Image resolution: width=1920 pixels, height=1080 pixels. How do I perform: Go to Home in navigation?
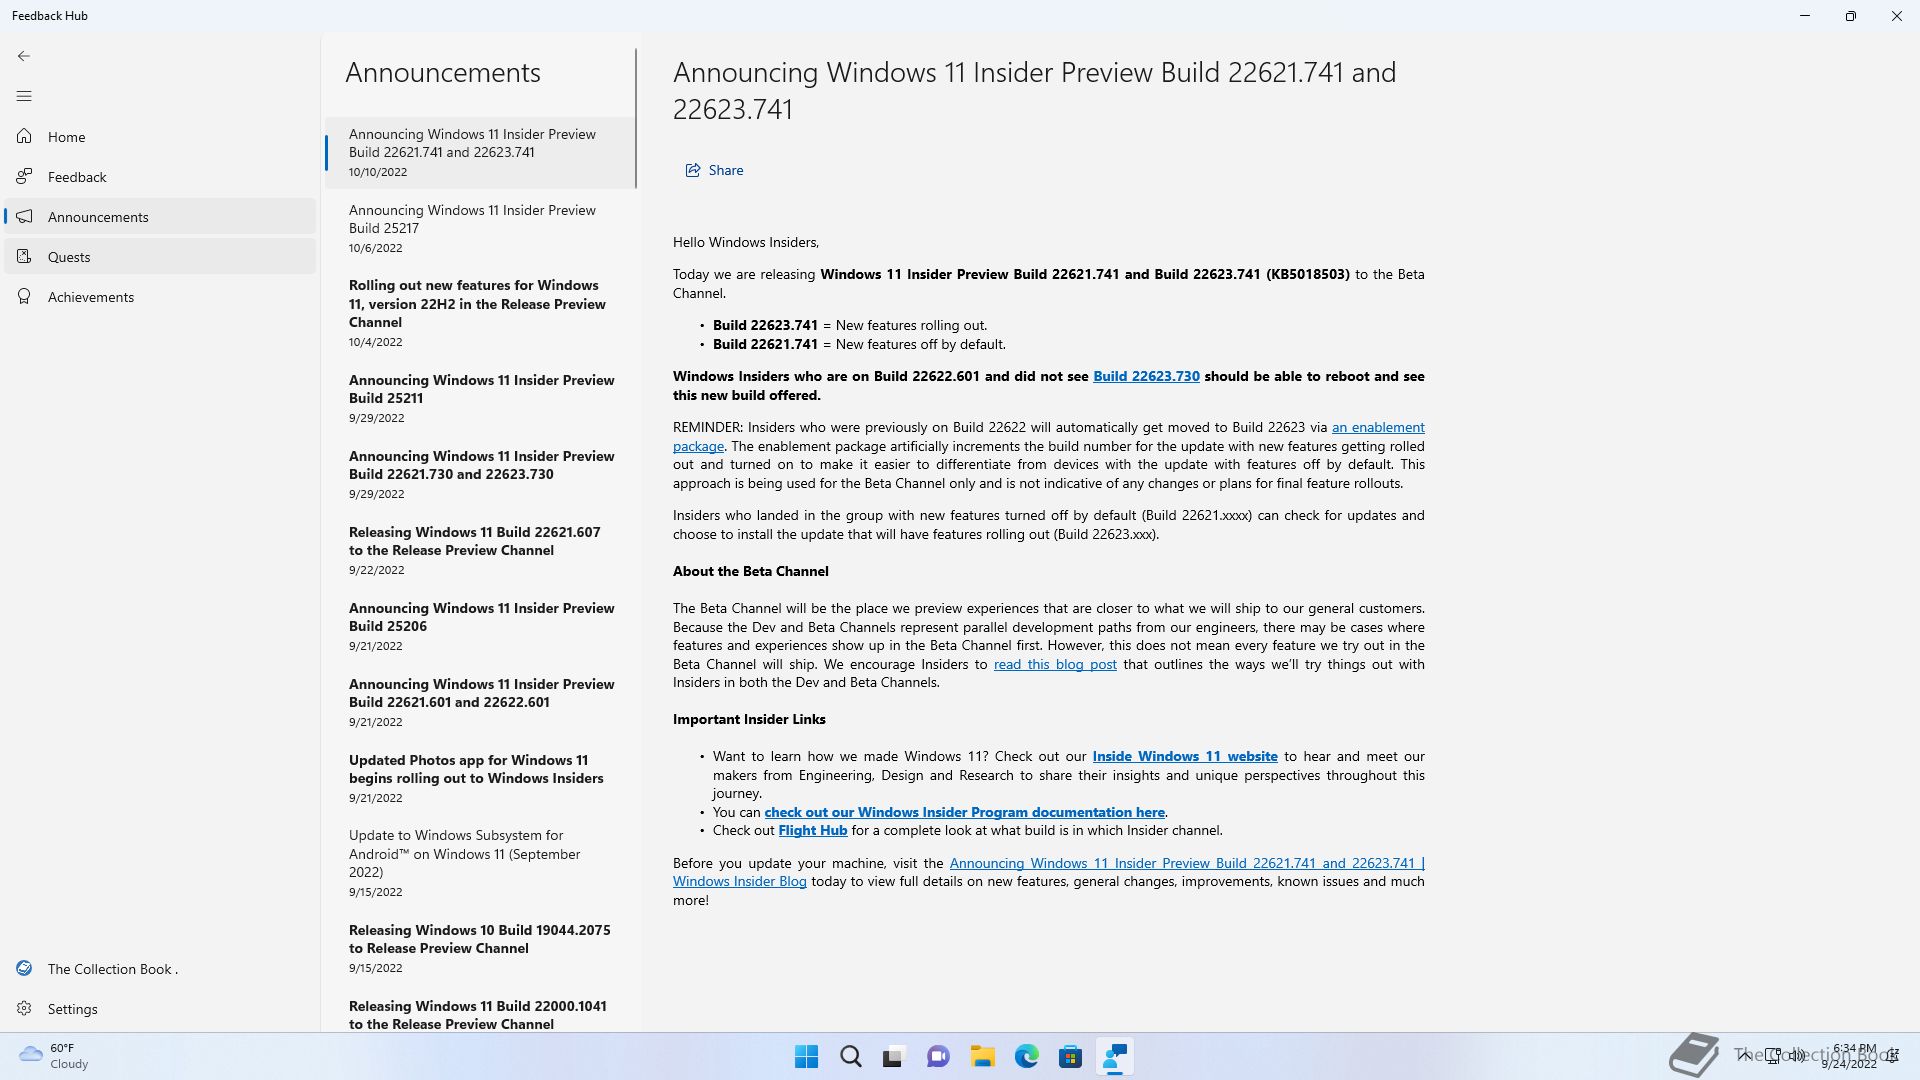coord(160,136)
